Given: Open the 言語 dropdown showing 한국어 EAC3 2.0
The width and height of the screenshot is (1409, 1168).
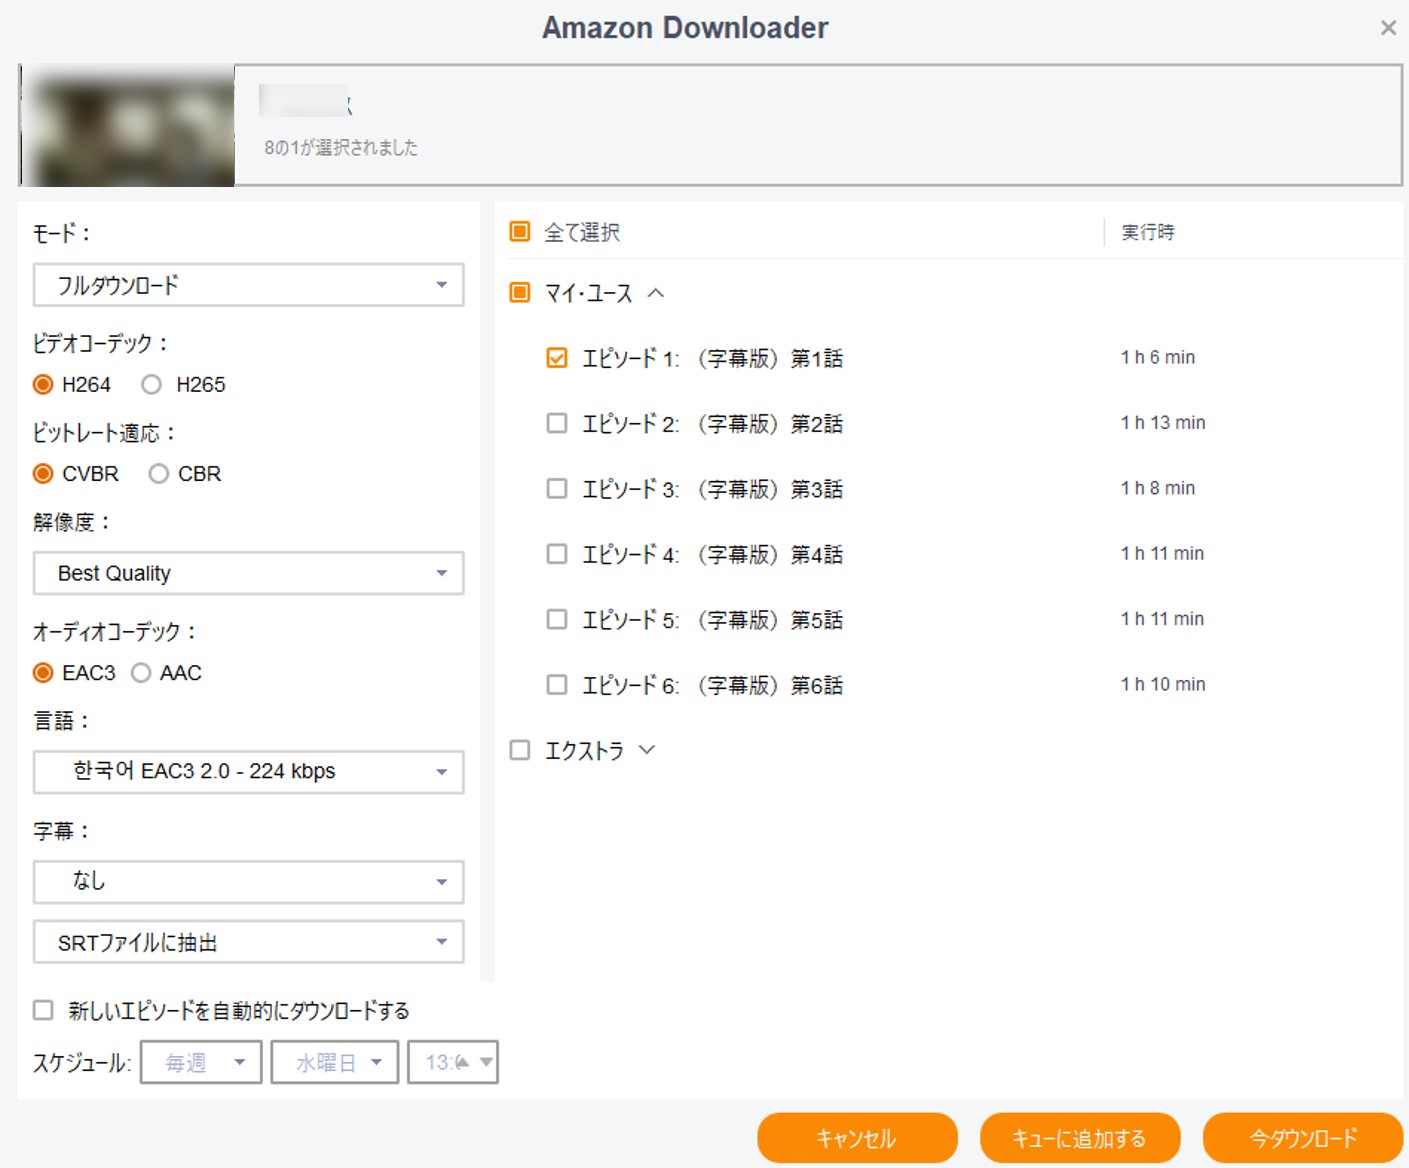Looking at the screenshot, I should 249,772.
